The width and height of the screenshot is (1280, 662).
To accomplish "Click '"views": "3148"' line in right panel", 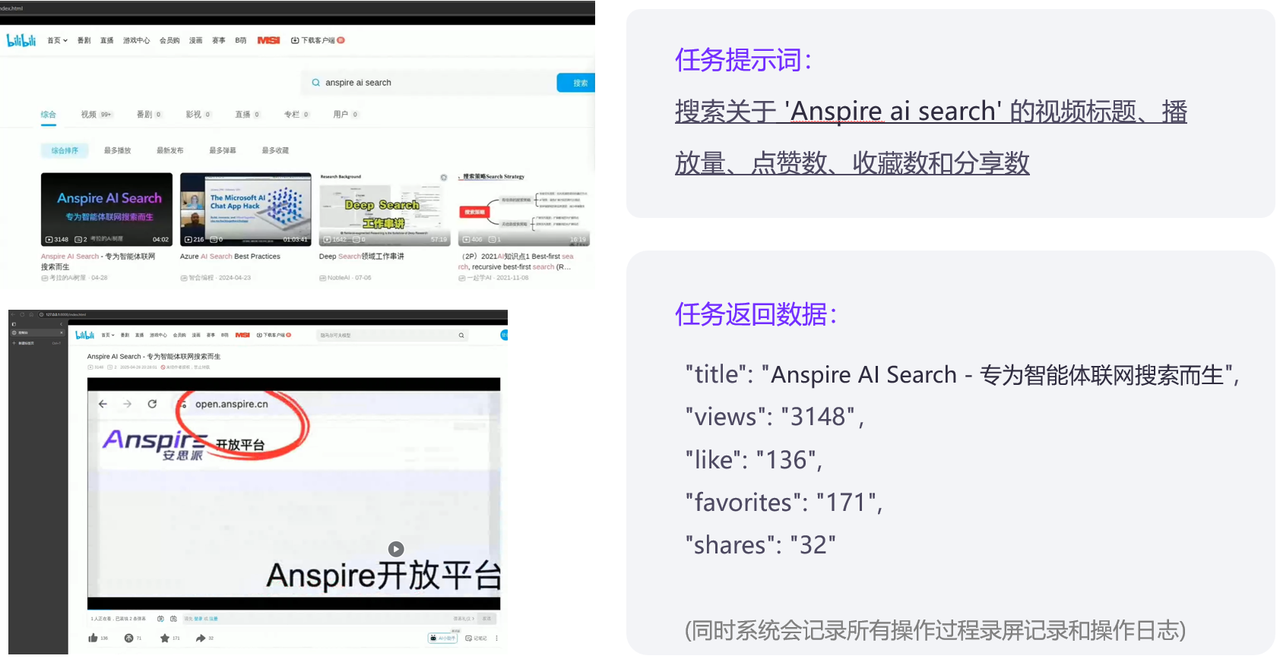I will coord(775,417).
